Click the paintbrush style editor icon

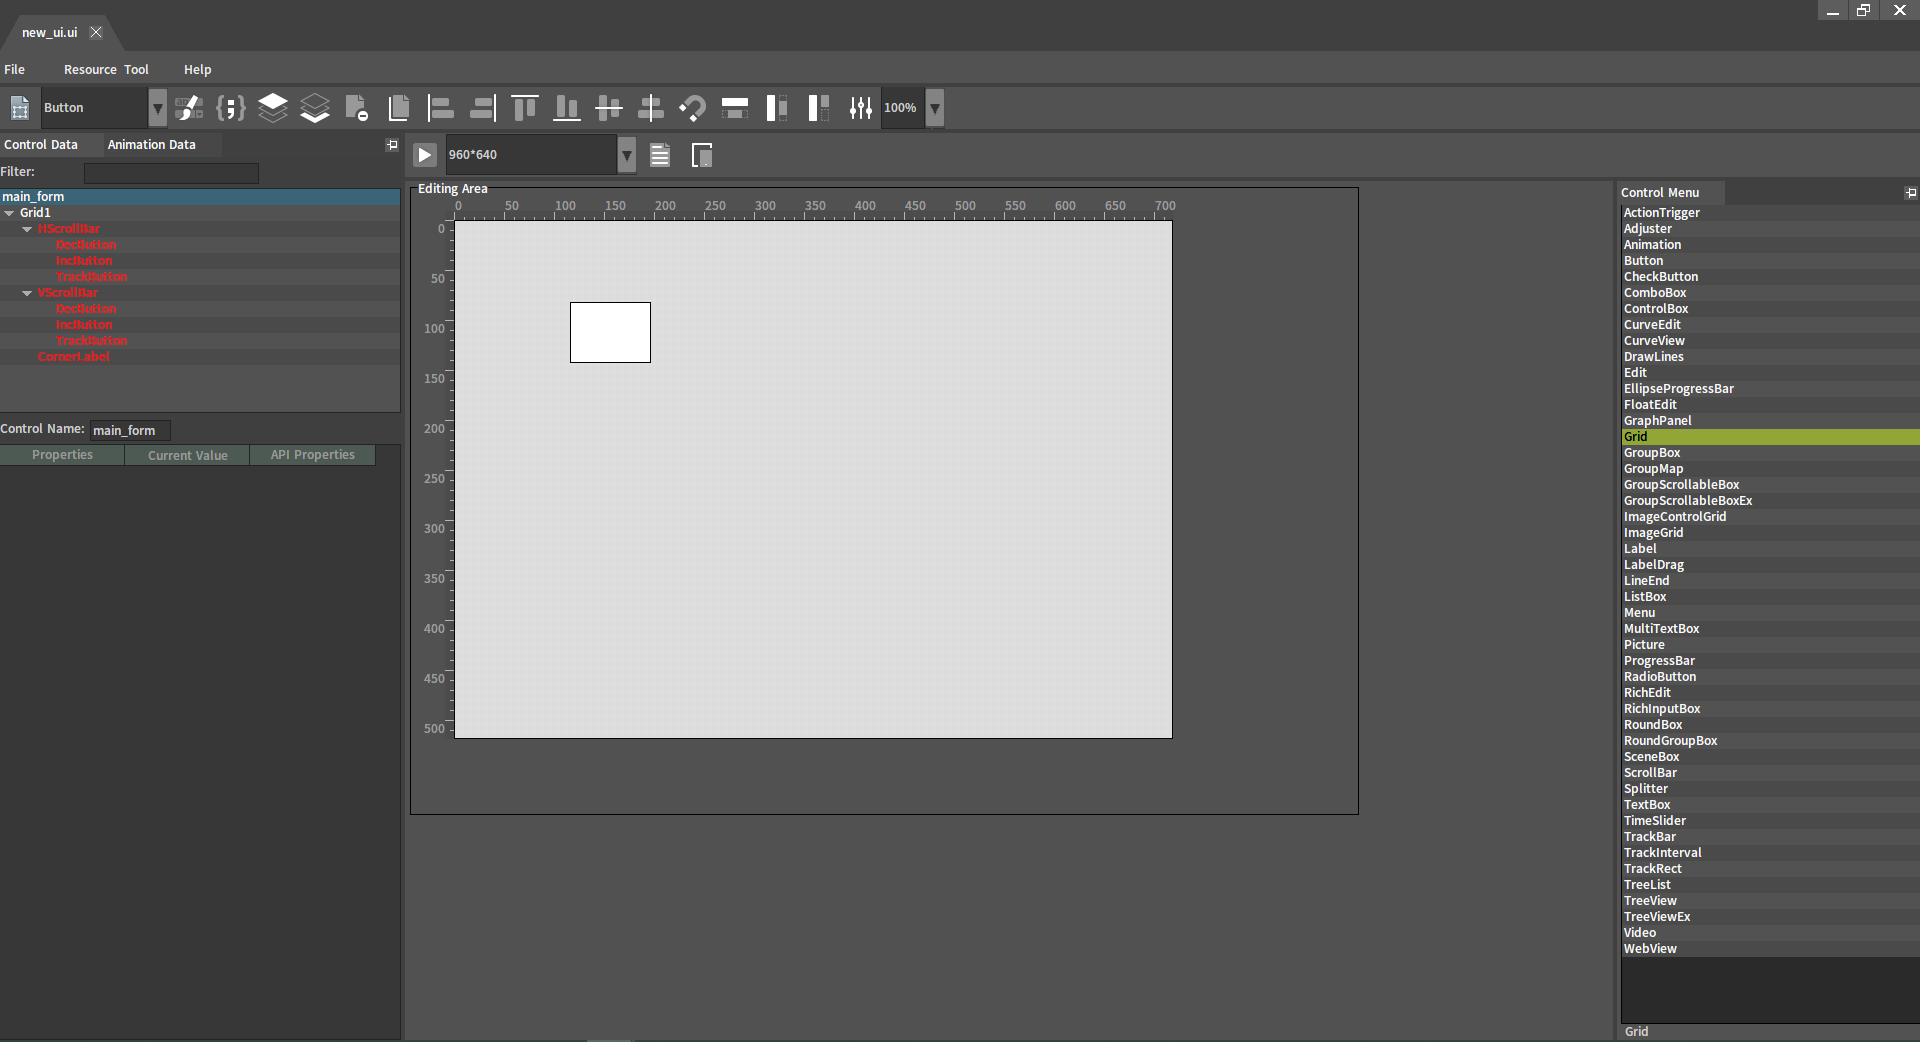[188, 107]
